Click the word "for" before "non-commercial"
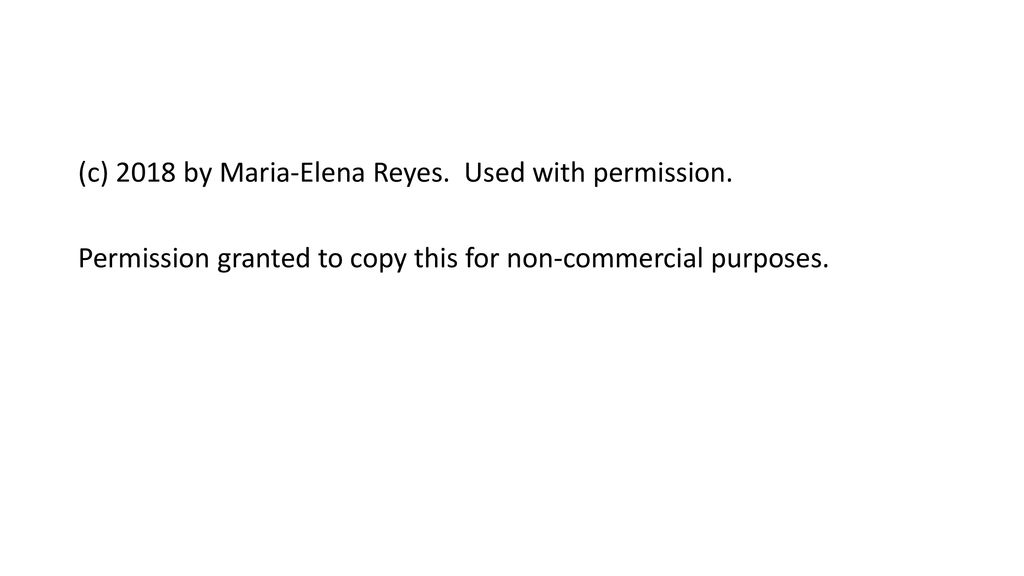 coord(482,259)
